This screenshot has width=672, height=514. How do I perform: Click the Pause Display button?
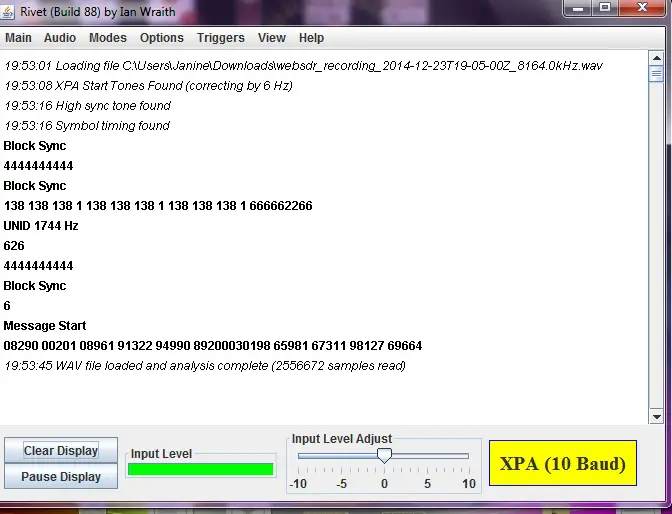click(x=61, y=477)
